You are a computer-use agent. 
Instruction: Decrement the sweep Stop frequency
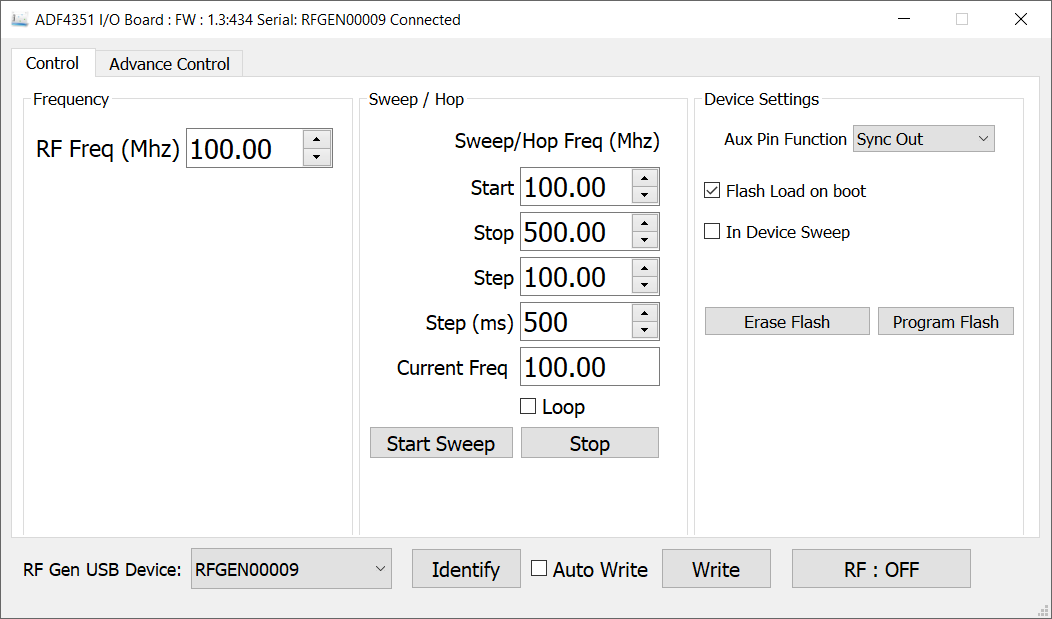(645, 241)
